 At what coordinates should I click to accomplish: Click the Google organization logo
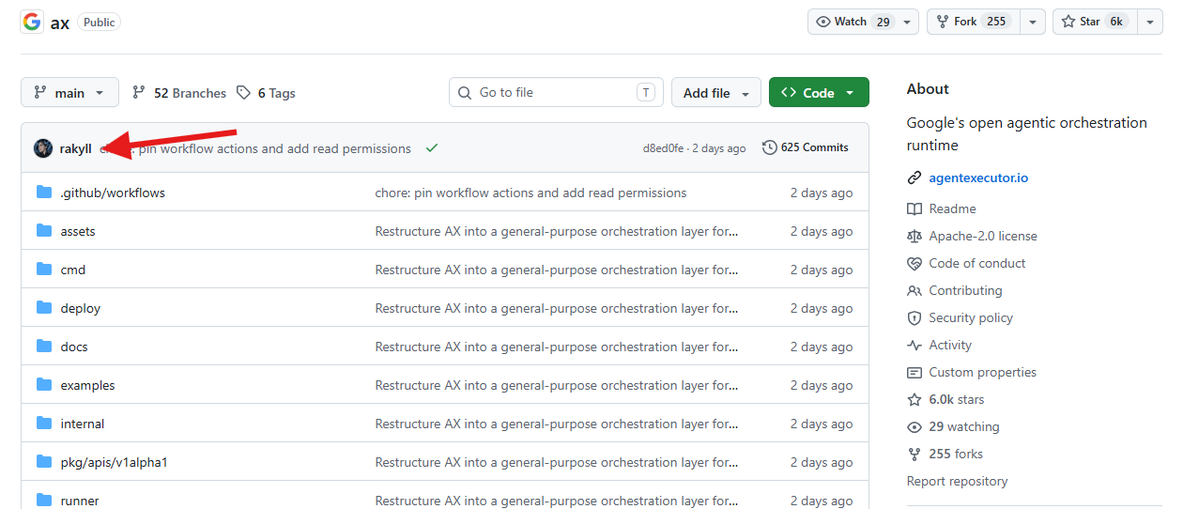coord(31,22)
